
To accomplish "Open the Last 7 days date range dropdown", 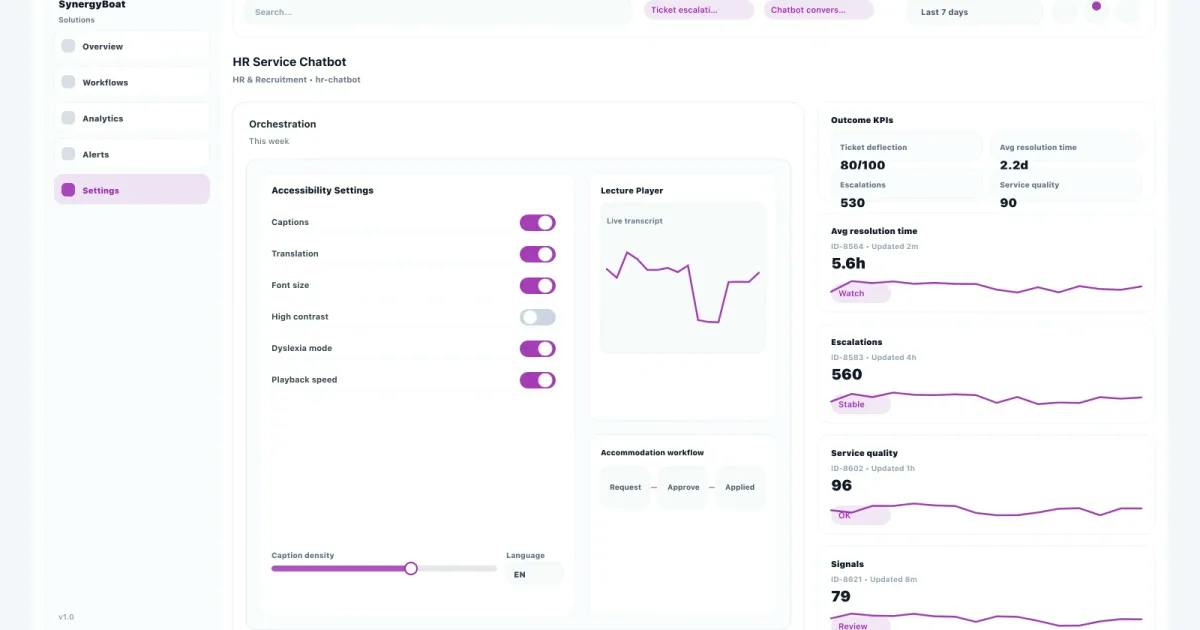I will (x=975, y=12).
